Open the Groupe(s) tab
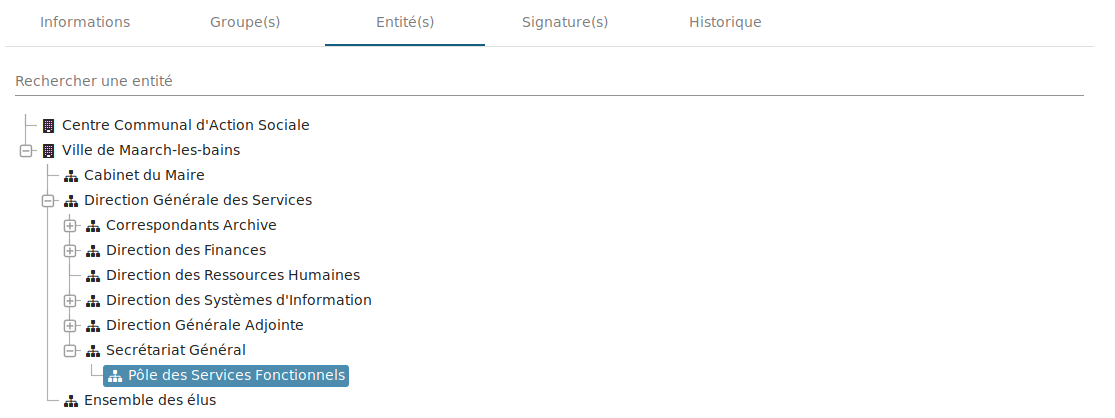The height and width of the screenshot is (418, 1115). 245,22
